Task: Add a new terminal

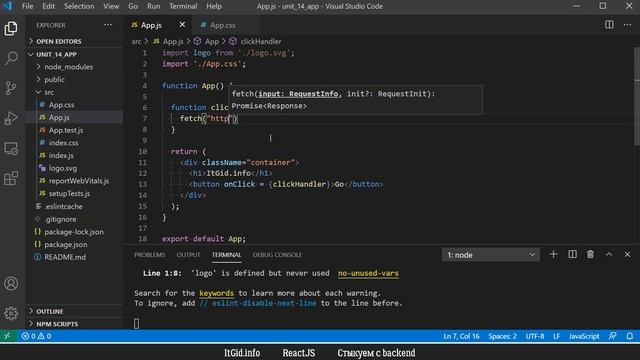Action: (x=553, y=255)
